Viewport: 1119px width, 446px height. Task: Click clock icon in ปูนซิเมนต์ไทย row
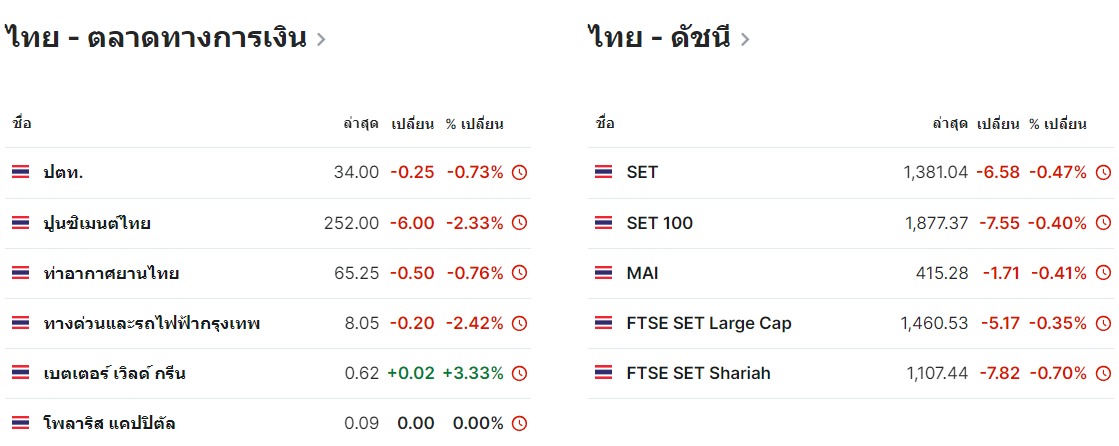coord(519,223)
